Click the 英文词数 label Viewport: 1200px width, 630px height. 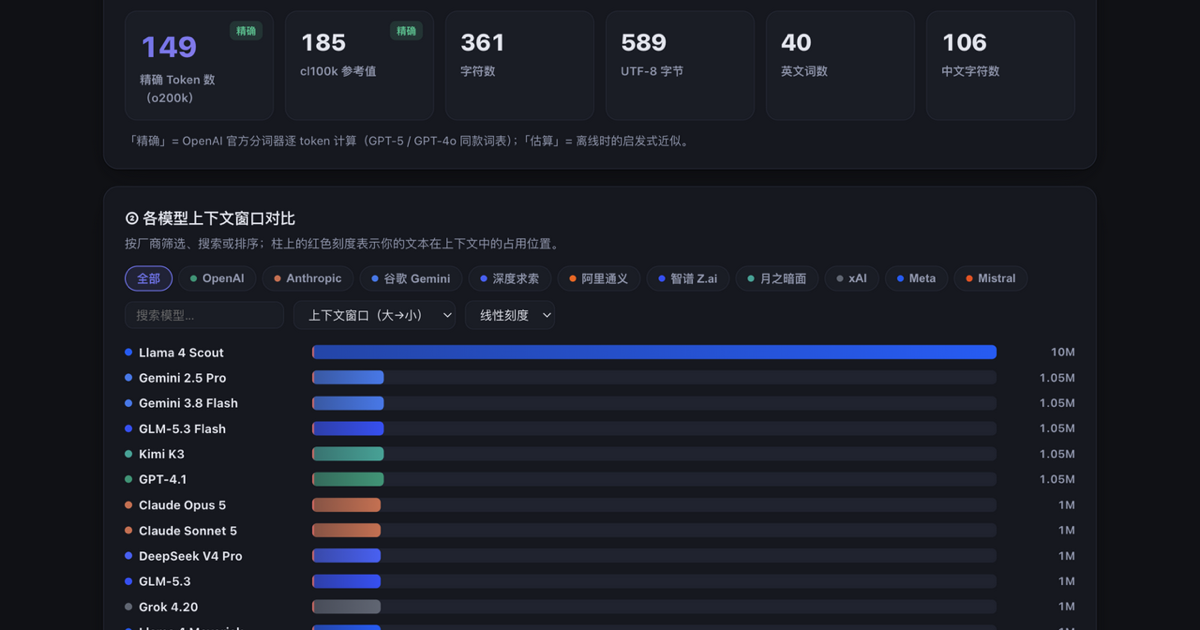tap(804, 72)
